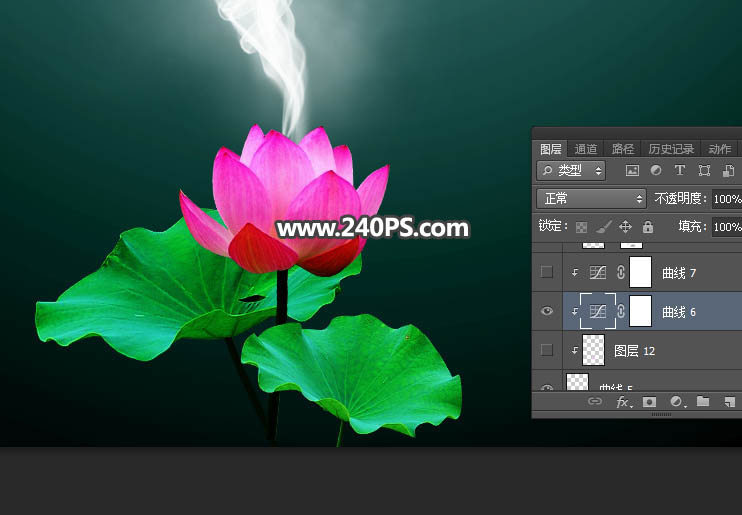Viewport: 742px width, 515px height.
Task: Open the 正常 blend mode dropdown
Action: point(591,198)
